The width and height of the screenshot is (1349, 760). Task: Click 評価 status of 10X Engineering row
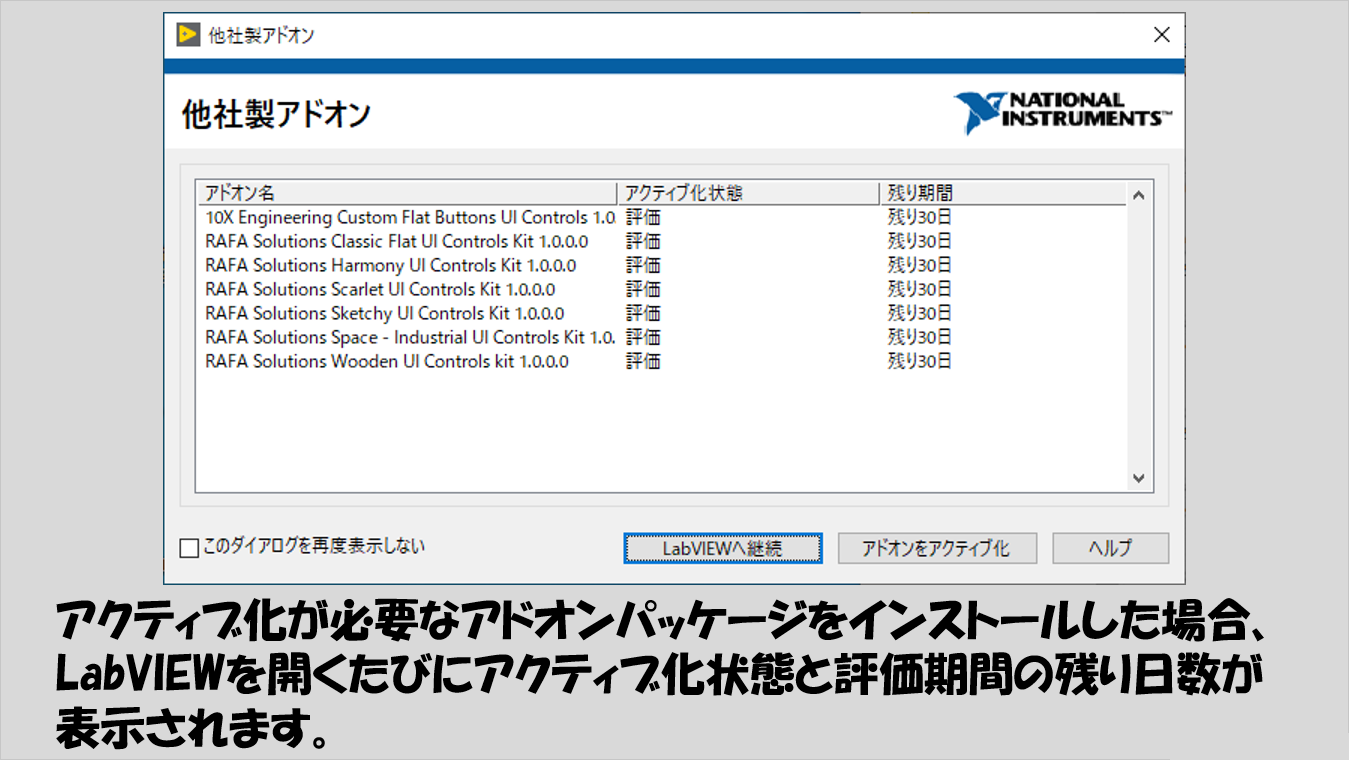point(643,217)
